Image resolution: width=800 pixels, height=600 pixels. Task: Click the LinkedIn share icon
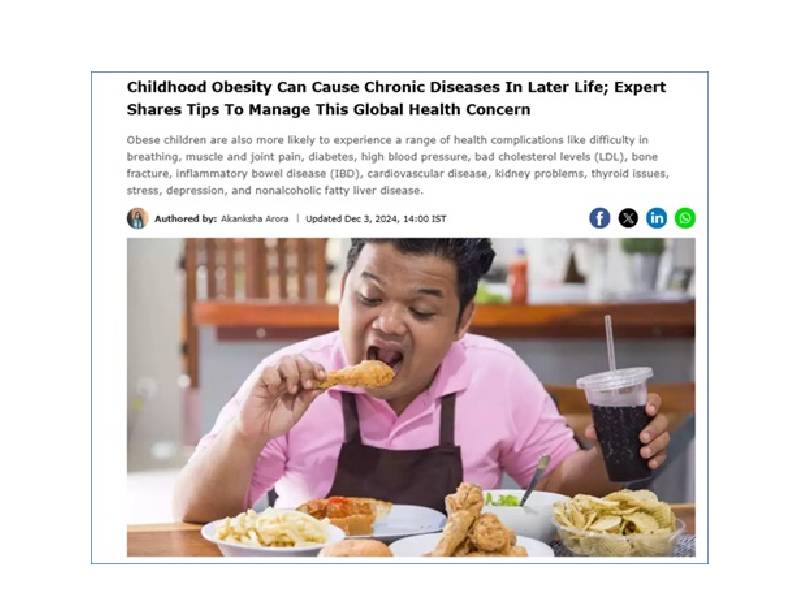tap(657, 218)
